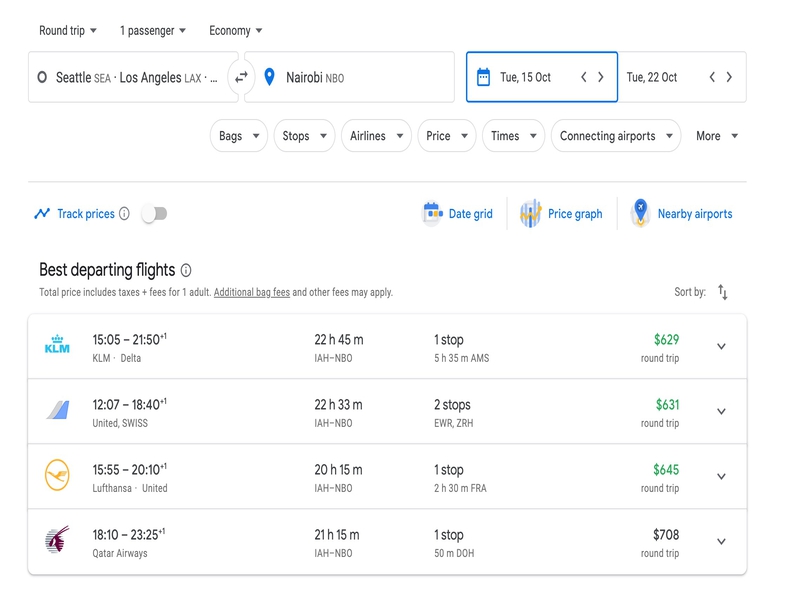This screenshot has height=600, width=800.
Task: Click the Best departing flights heading
Action: click(x=107, y=270)
